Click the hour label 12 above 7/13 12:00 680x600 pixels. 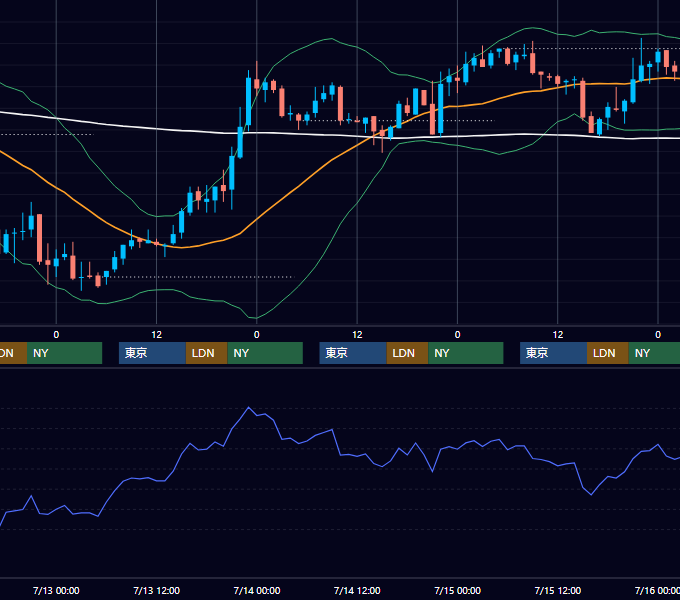(157, 335)
